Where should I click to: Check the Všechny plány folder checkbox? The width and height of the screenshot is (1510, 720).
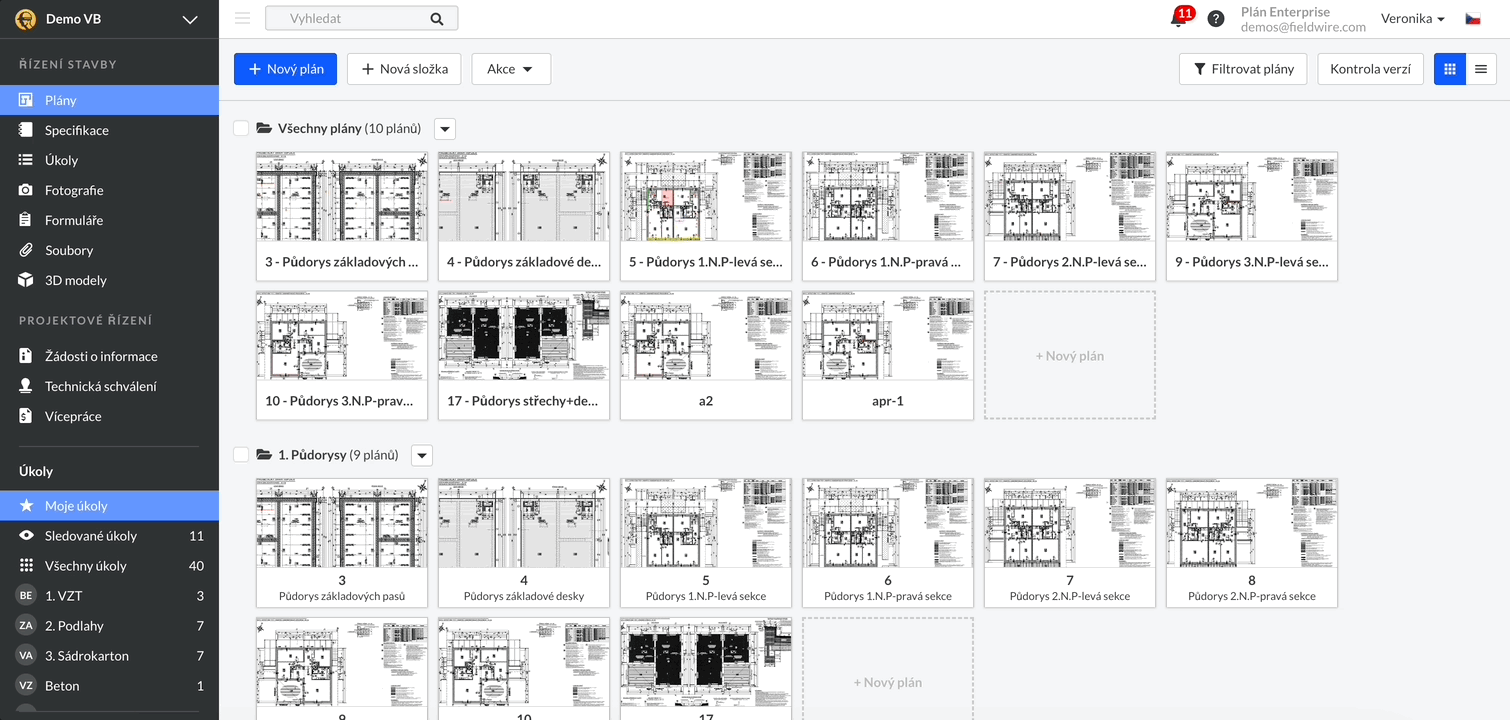coord(241,129)
